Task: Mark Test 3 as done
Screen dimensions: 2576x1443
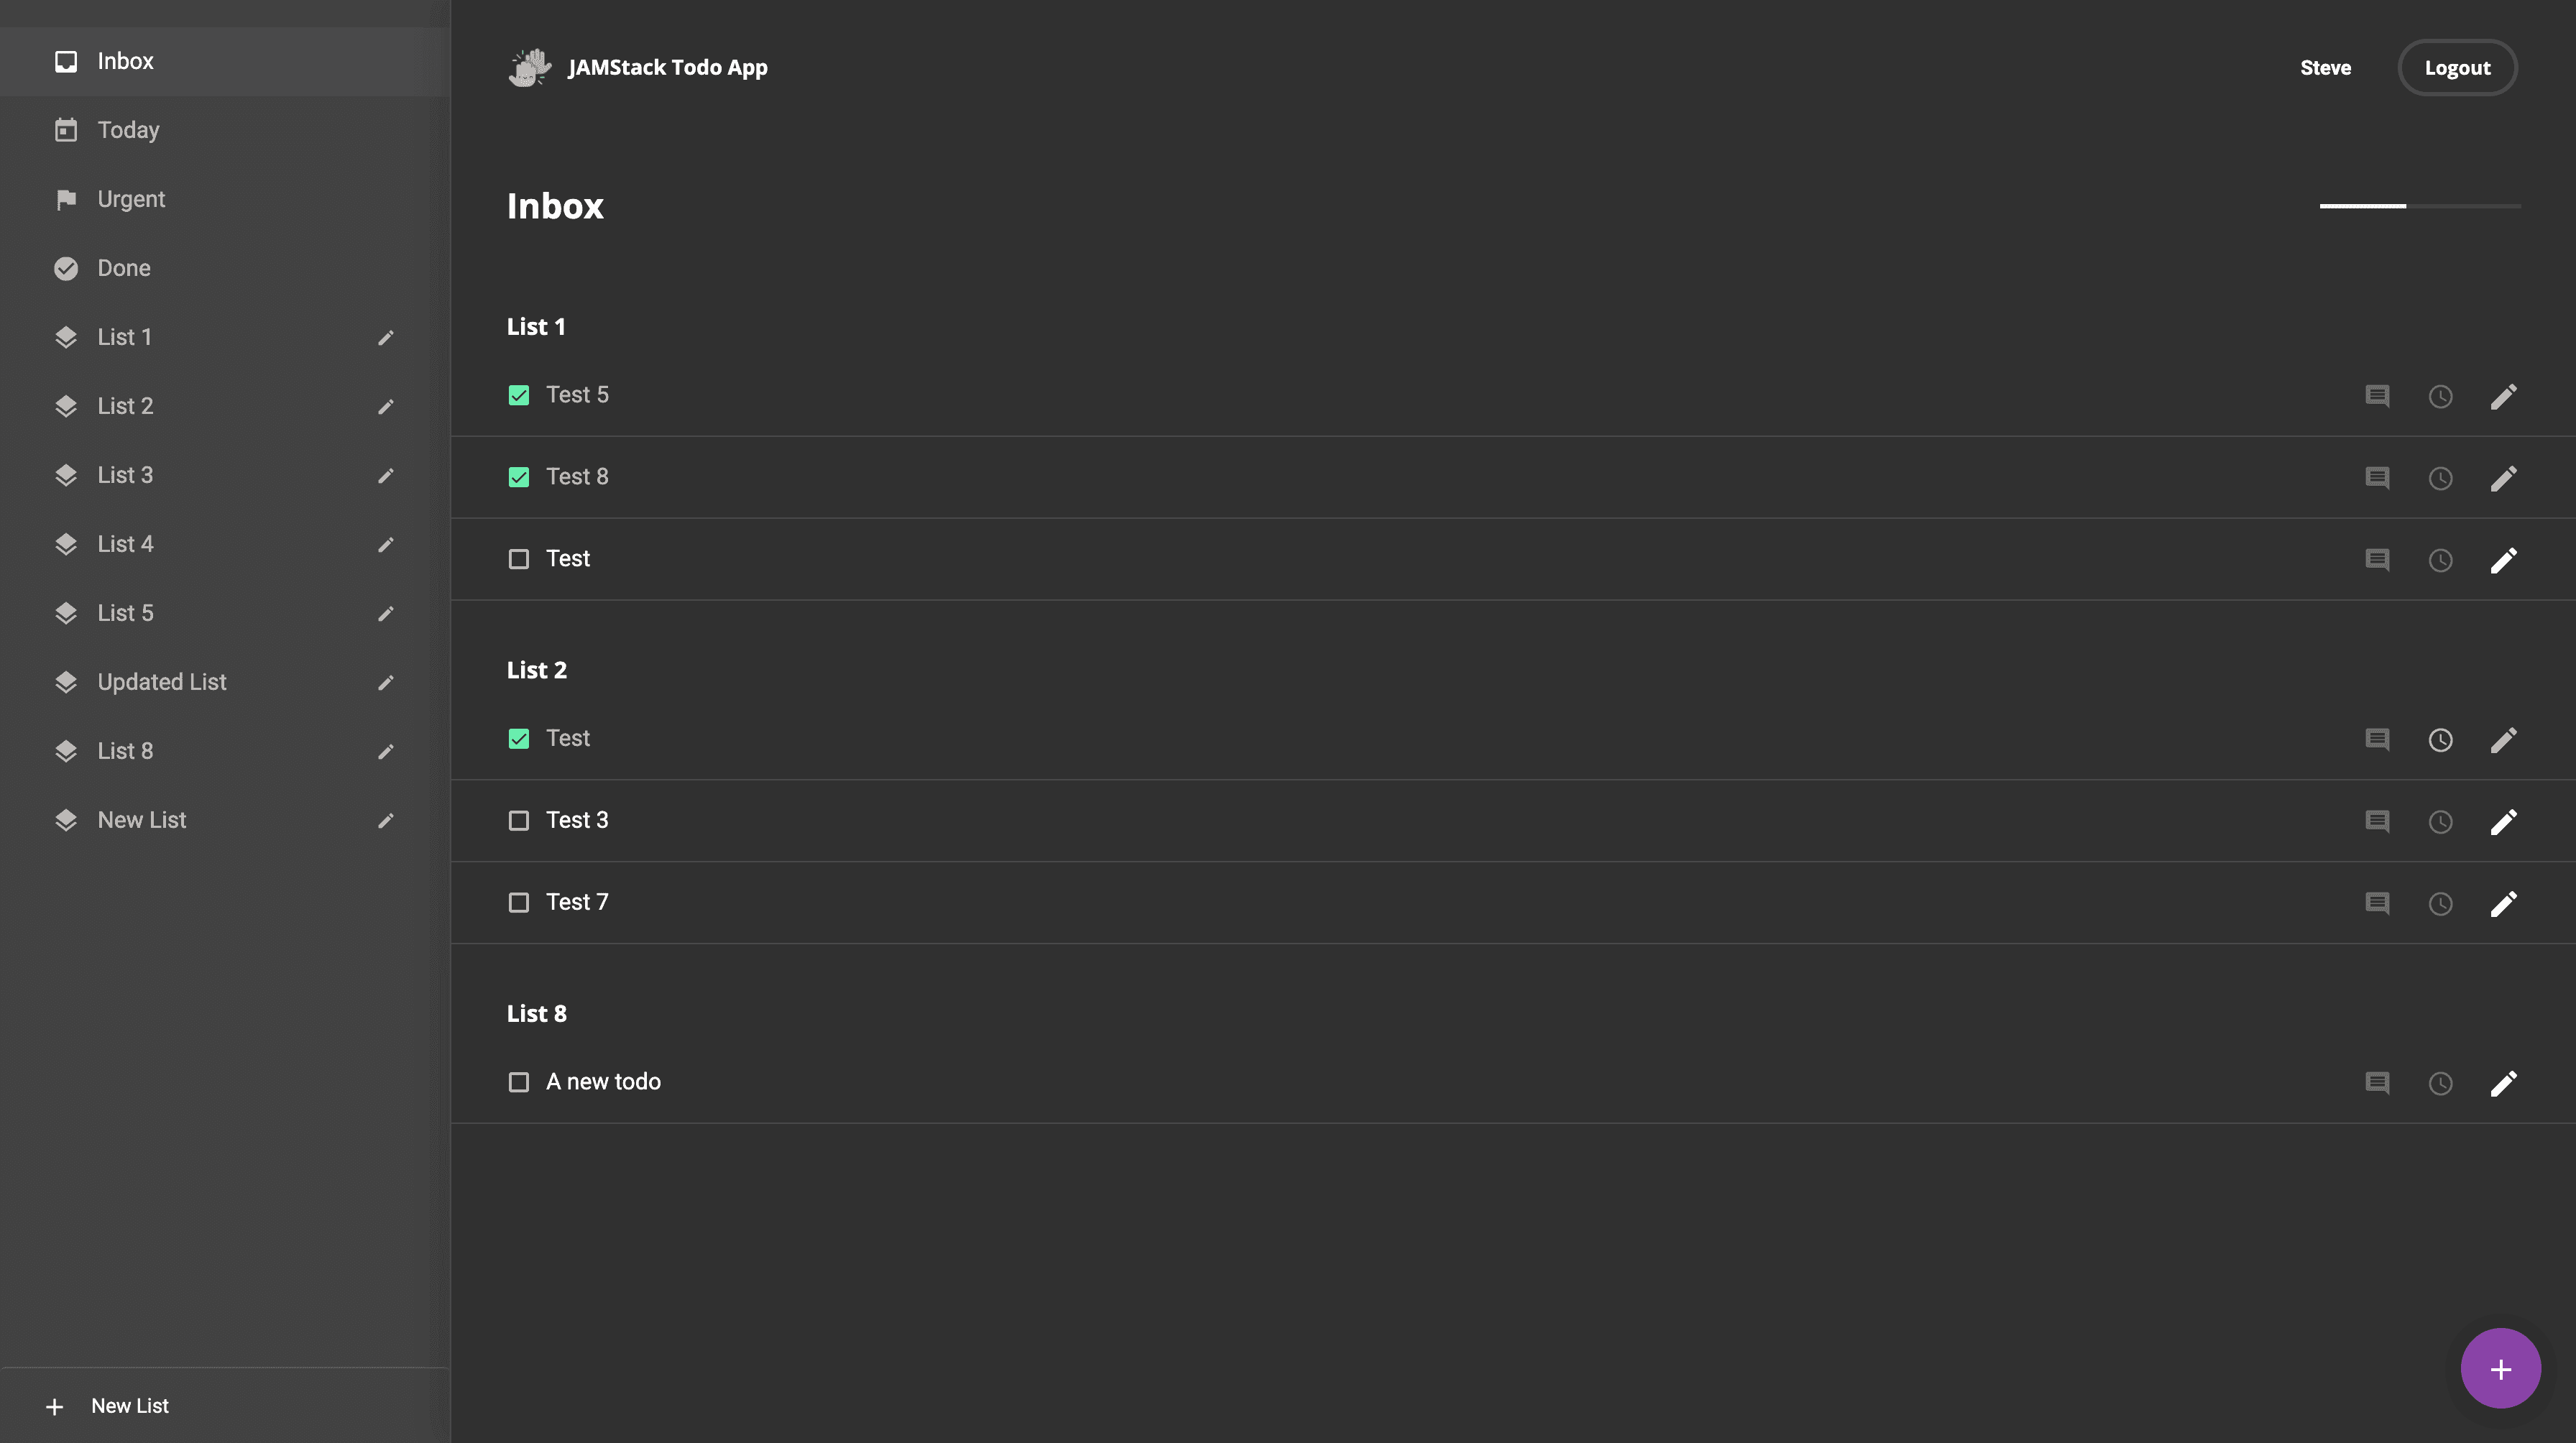Action: 518,821
